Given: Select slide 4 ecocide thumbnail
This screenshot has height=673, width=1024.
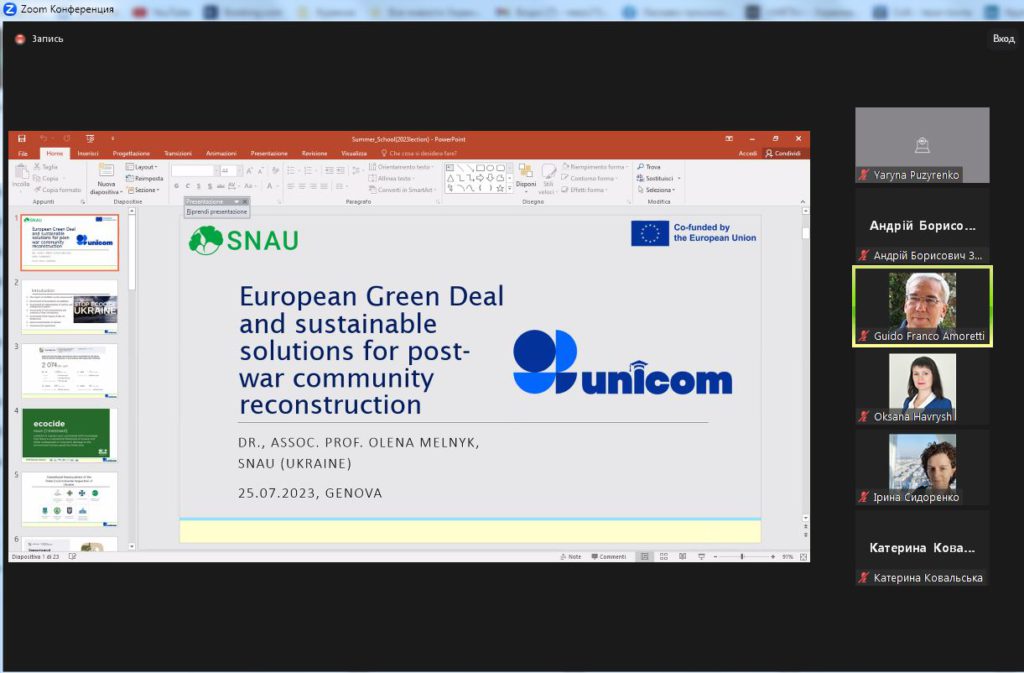Looking at the screenshot, I should pos(69,434).
